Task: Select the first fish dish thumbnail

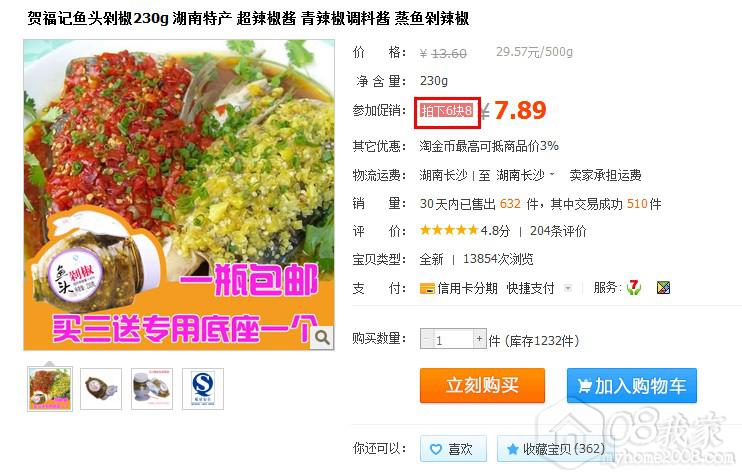Action: (x=50, y=388)
